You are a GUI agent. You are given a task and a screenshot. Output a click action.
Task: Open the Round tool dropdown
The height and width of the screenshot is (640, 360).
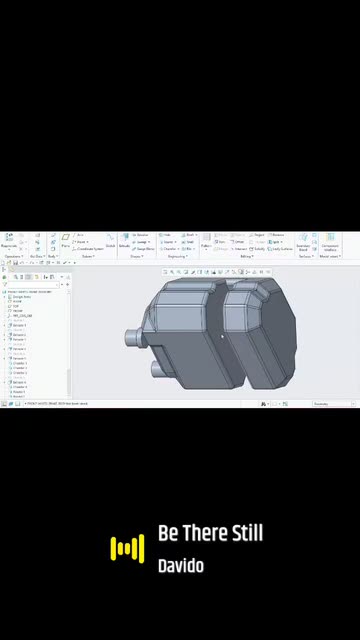coord(176,242)
